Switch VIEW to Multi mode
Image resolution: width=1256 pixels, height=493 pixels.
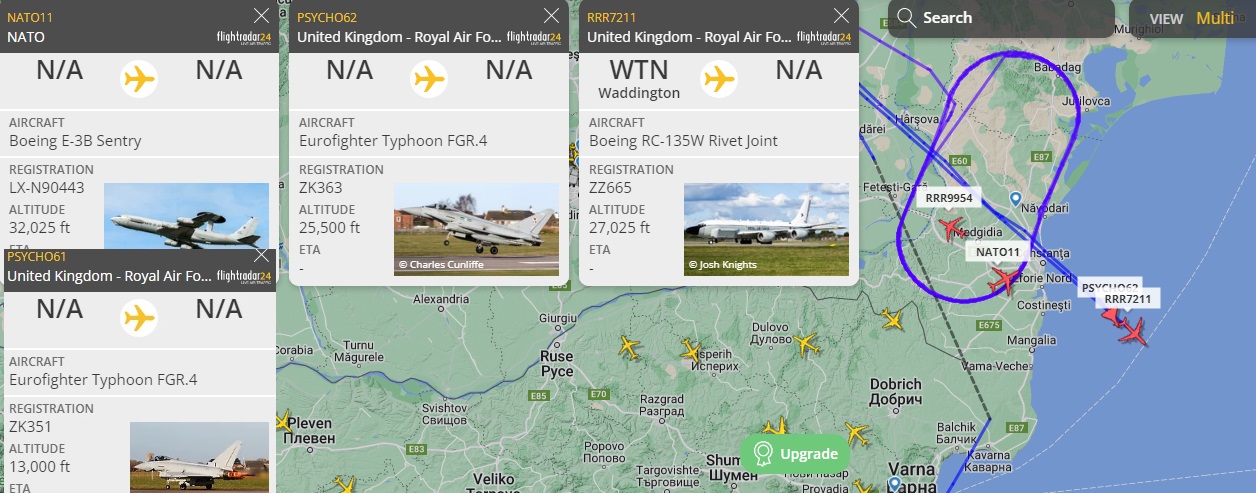click(1215, 18)
